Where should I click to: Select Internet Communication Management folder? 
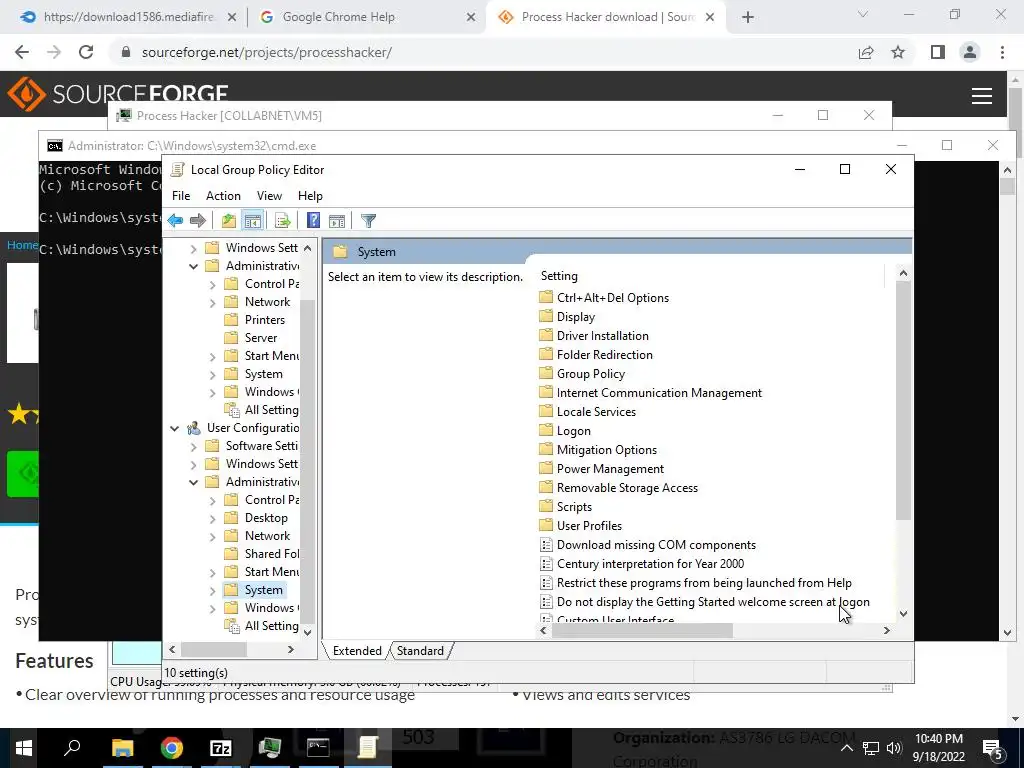pos(650,392)
